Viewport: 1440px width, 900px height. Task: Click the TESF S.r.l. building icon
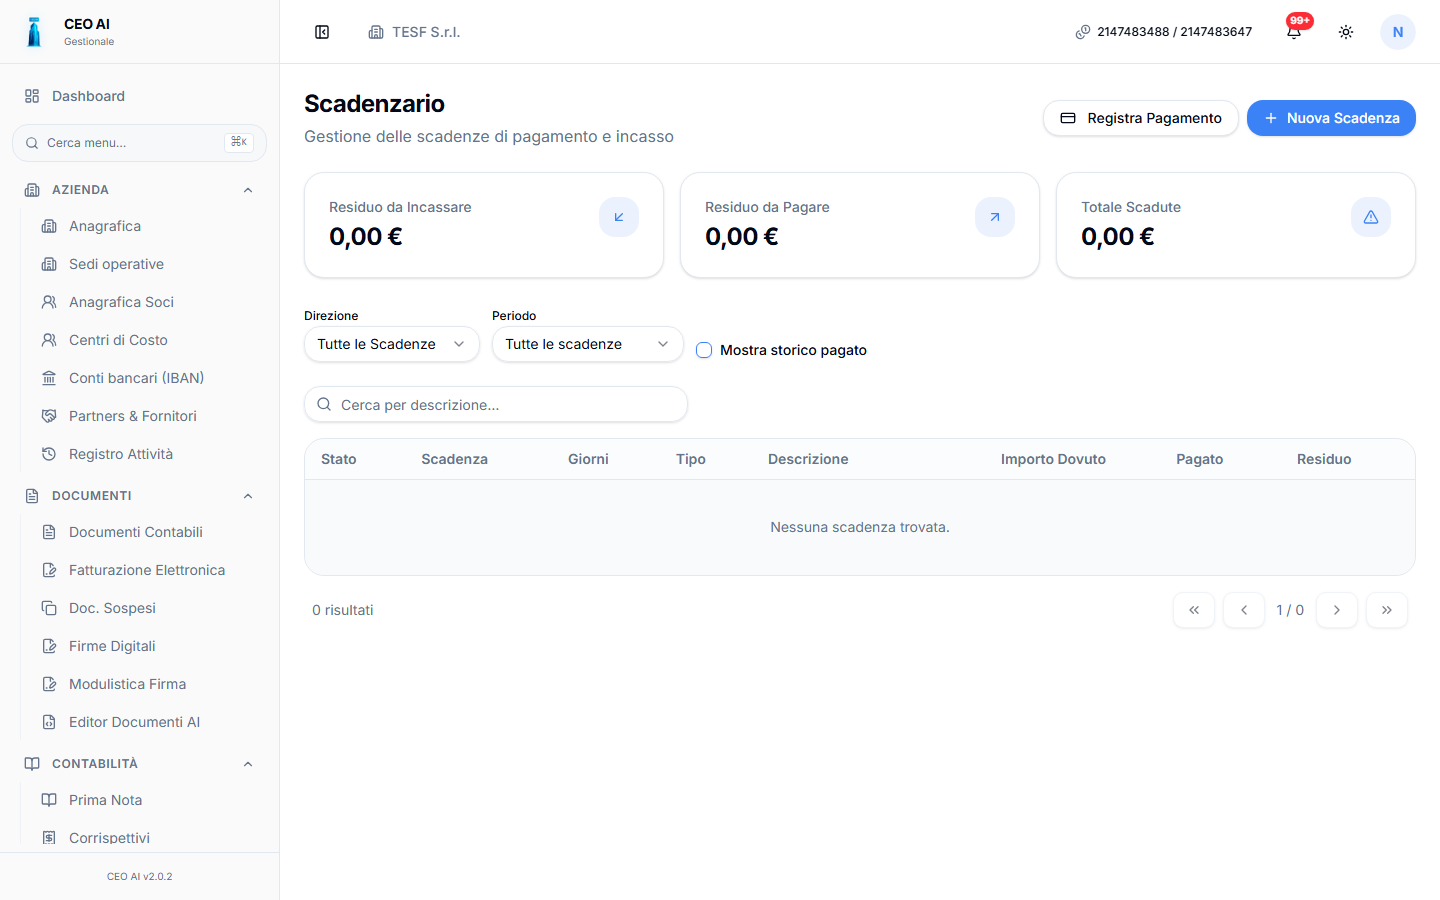(x=376, y=32)
